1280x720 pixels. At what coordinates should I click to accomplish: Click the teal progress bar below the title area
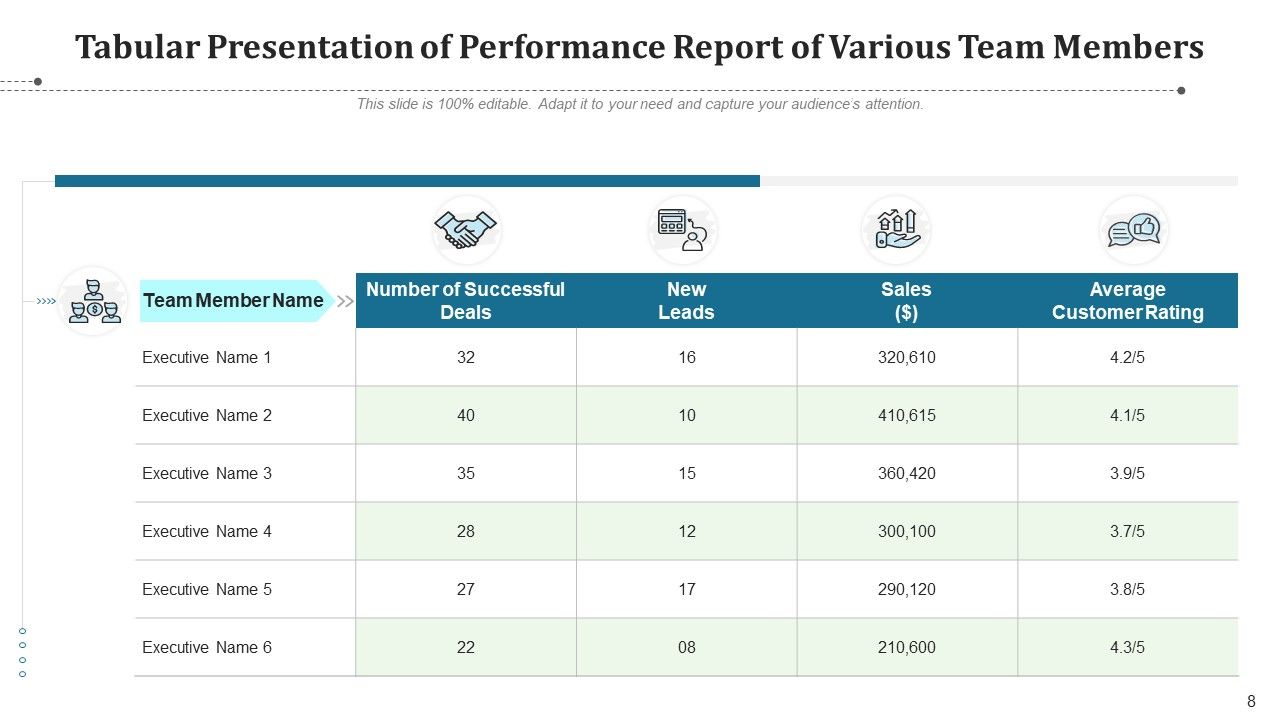(408, 180)
